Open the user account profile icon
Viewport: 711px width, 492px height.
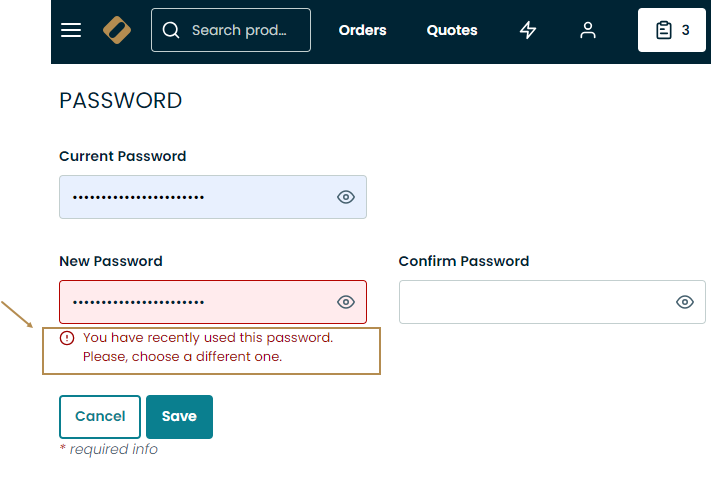pos(588,30)
